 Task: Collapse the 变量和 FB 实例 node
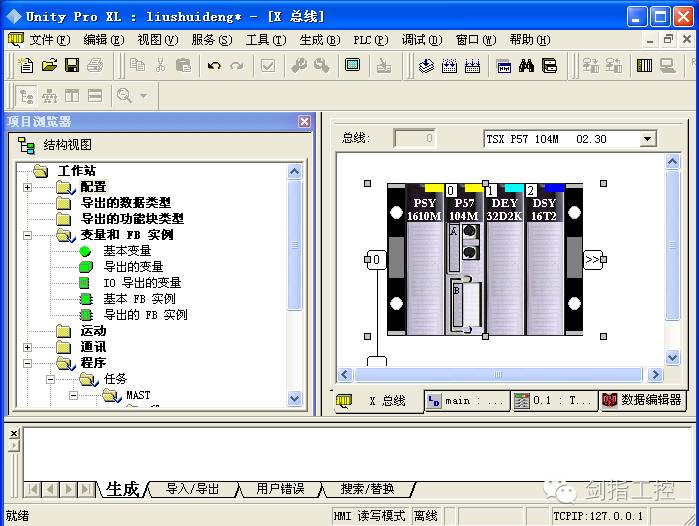[x=27, y=235]
